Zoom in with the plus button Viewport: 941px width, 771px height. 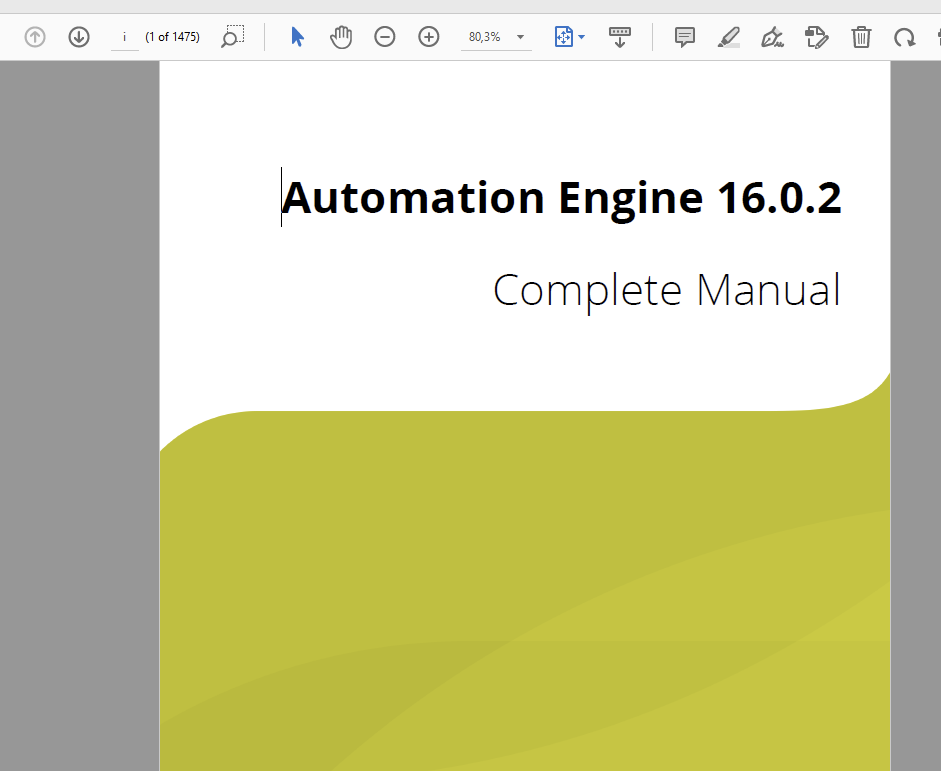point(429,37)
